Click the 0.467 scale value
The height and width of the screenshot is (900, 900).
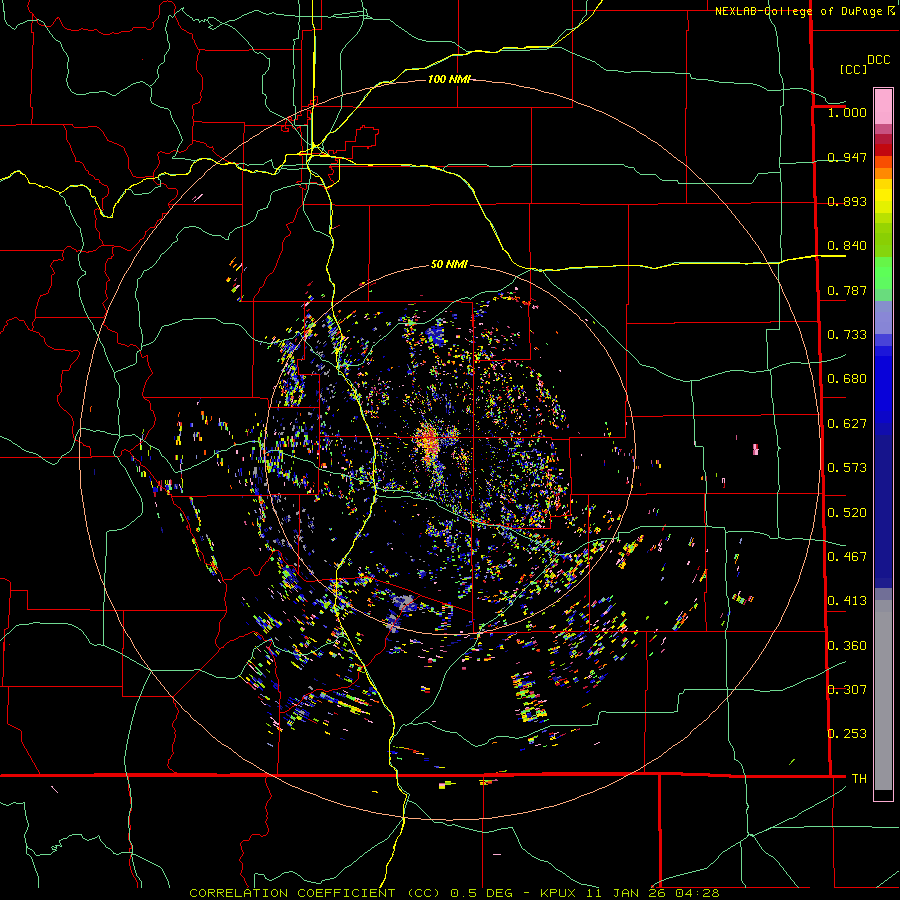[x=847, y=557]
